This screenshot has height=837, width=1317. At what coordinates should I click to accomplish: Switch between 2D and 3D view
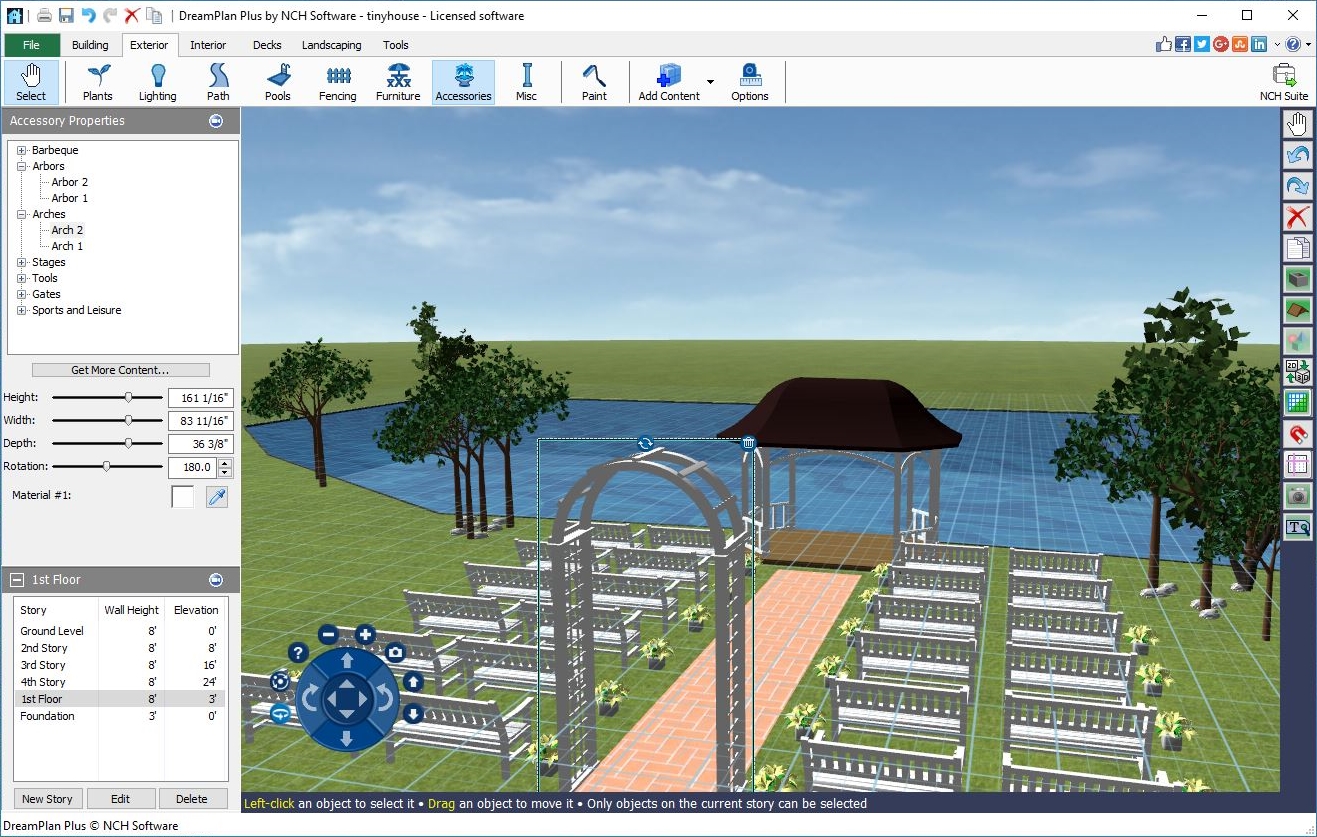(x=1297, y=372)
